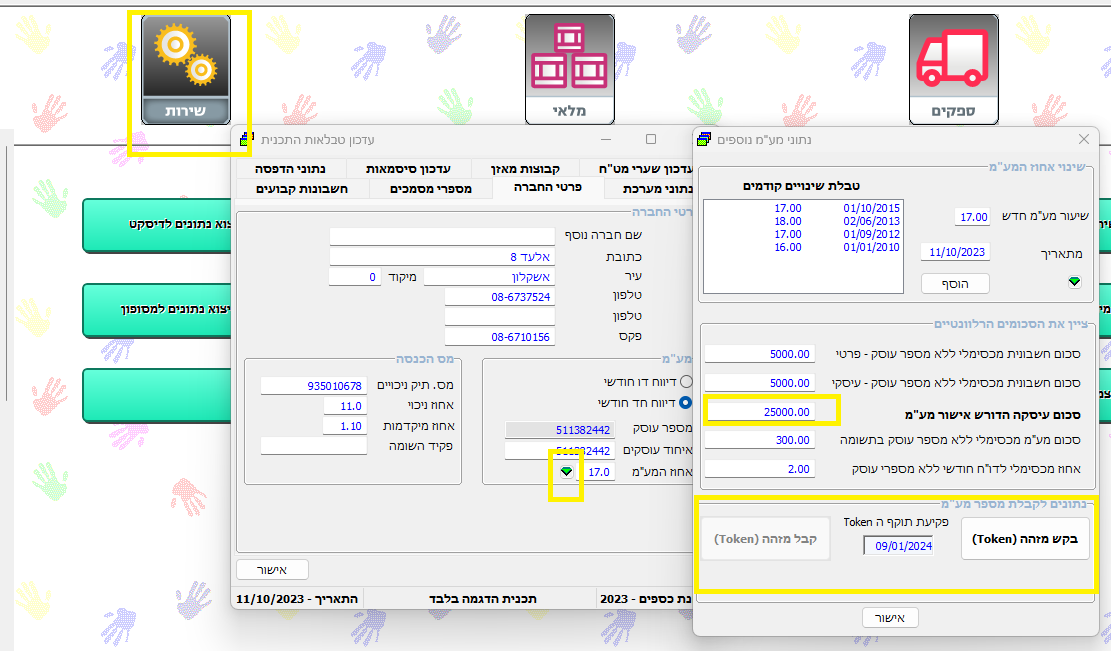Viewport: 1111px width, 651px height.
Task: Select the דיווח דו חודשי radio button
Action: click(686, 382)
